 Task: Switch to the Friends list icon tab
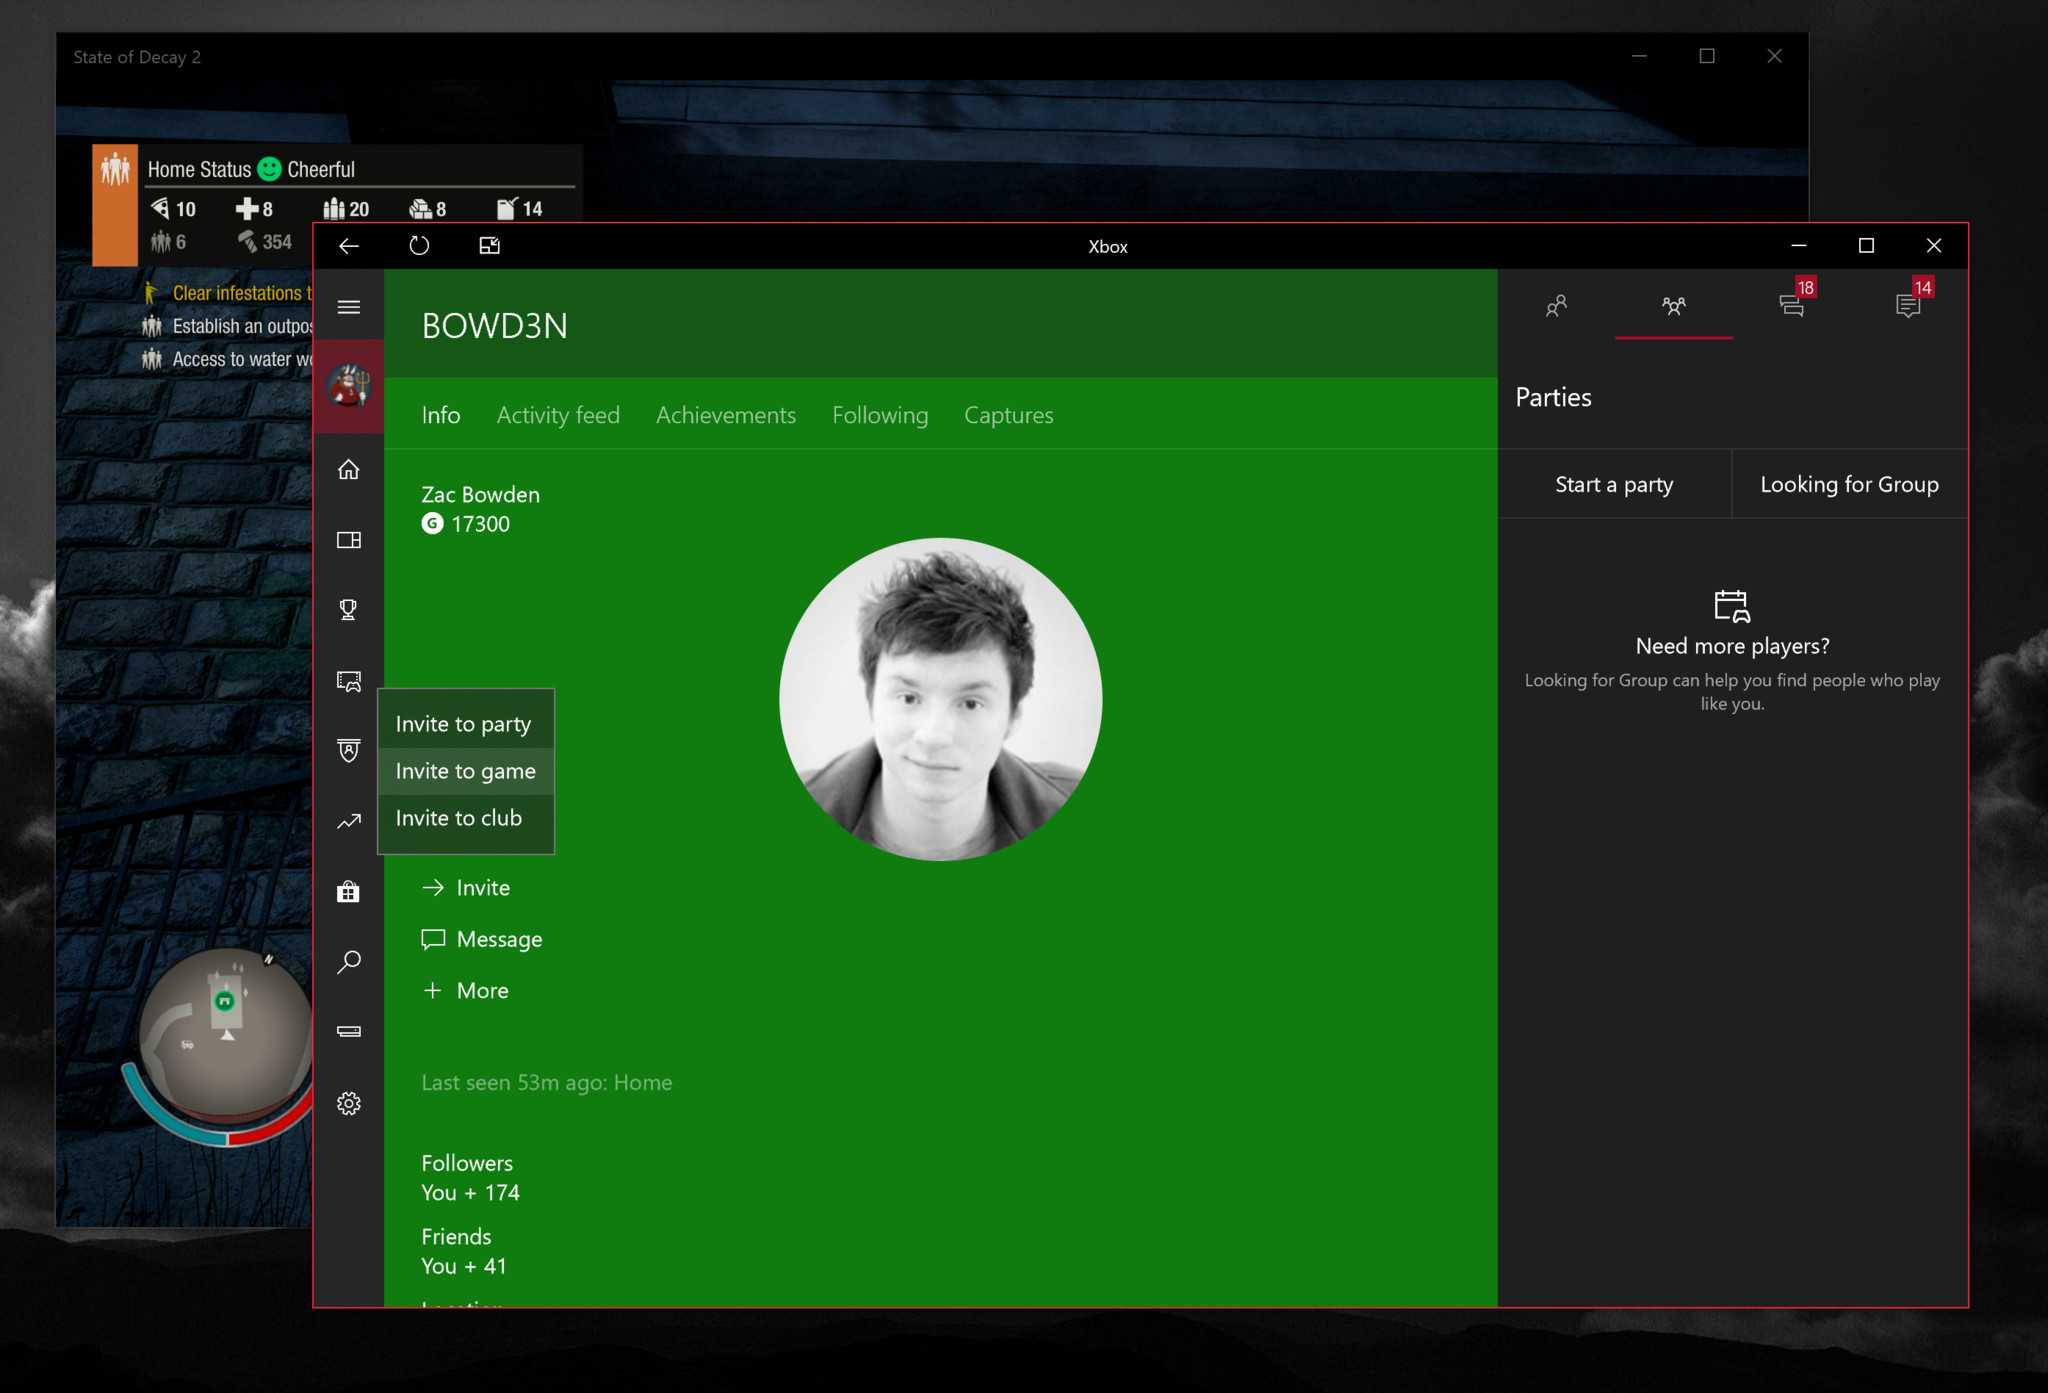[x=1556, y=306]
